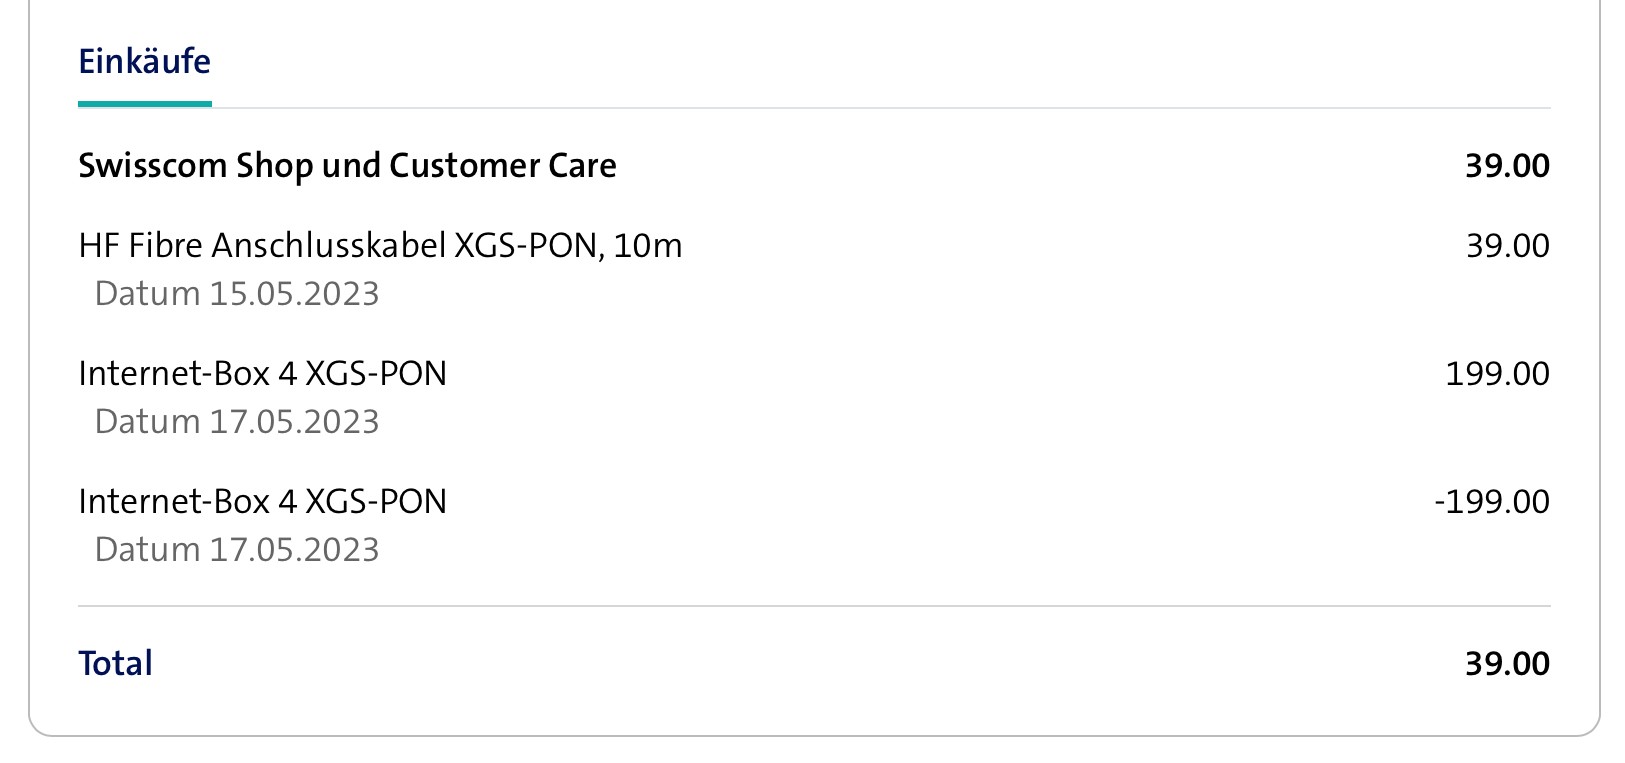Click the grey separator line right of Einkäufe tab

[880, 108]
